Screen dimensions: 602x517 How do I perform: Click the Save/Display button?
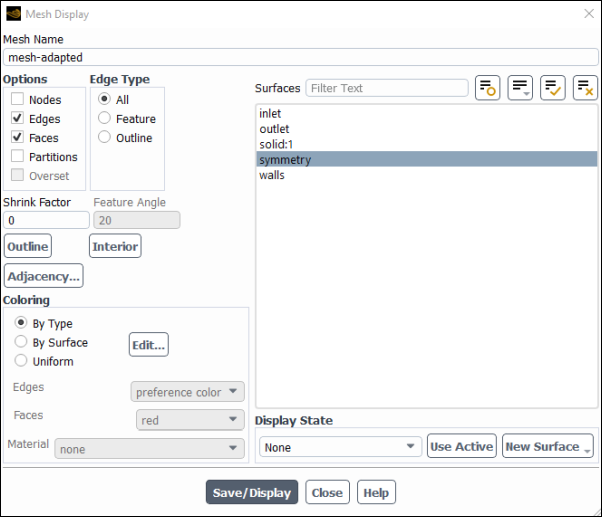point(252,492)
